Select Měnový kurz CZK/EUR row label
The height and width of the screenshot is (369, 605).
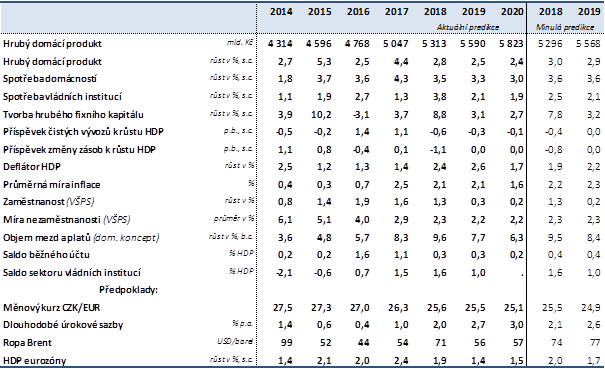[x=51, y=308]
